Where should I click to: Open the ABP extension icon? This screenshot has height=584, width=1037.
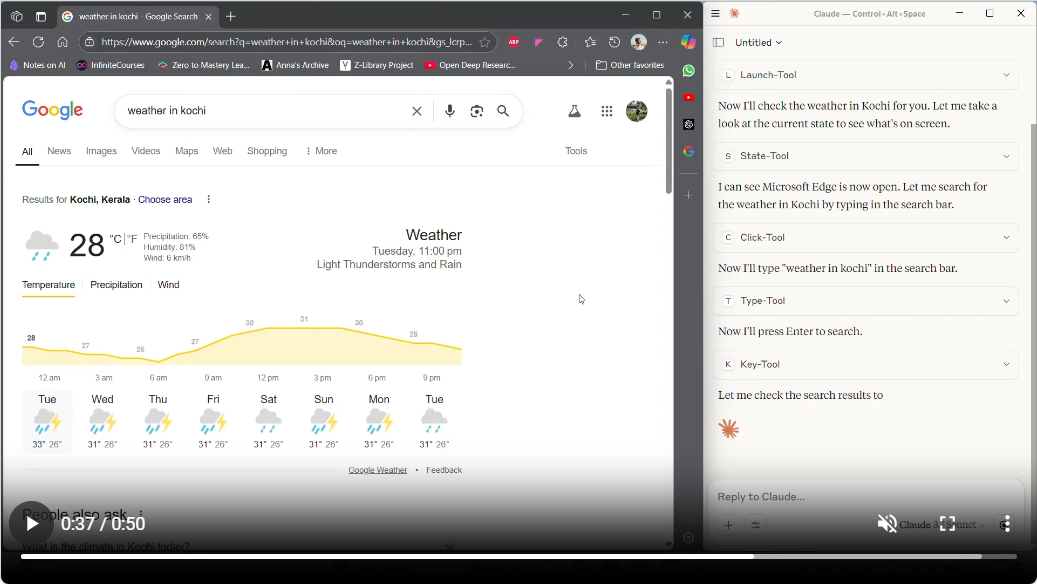[x=514, y=42]
